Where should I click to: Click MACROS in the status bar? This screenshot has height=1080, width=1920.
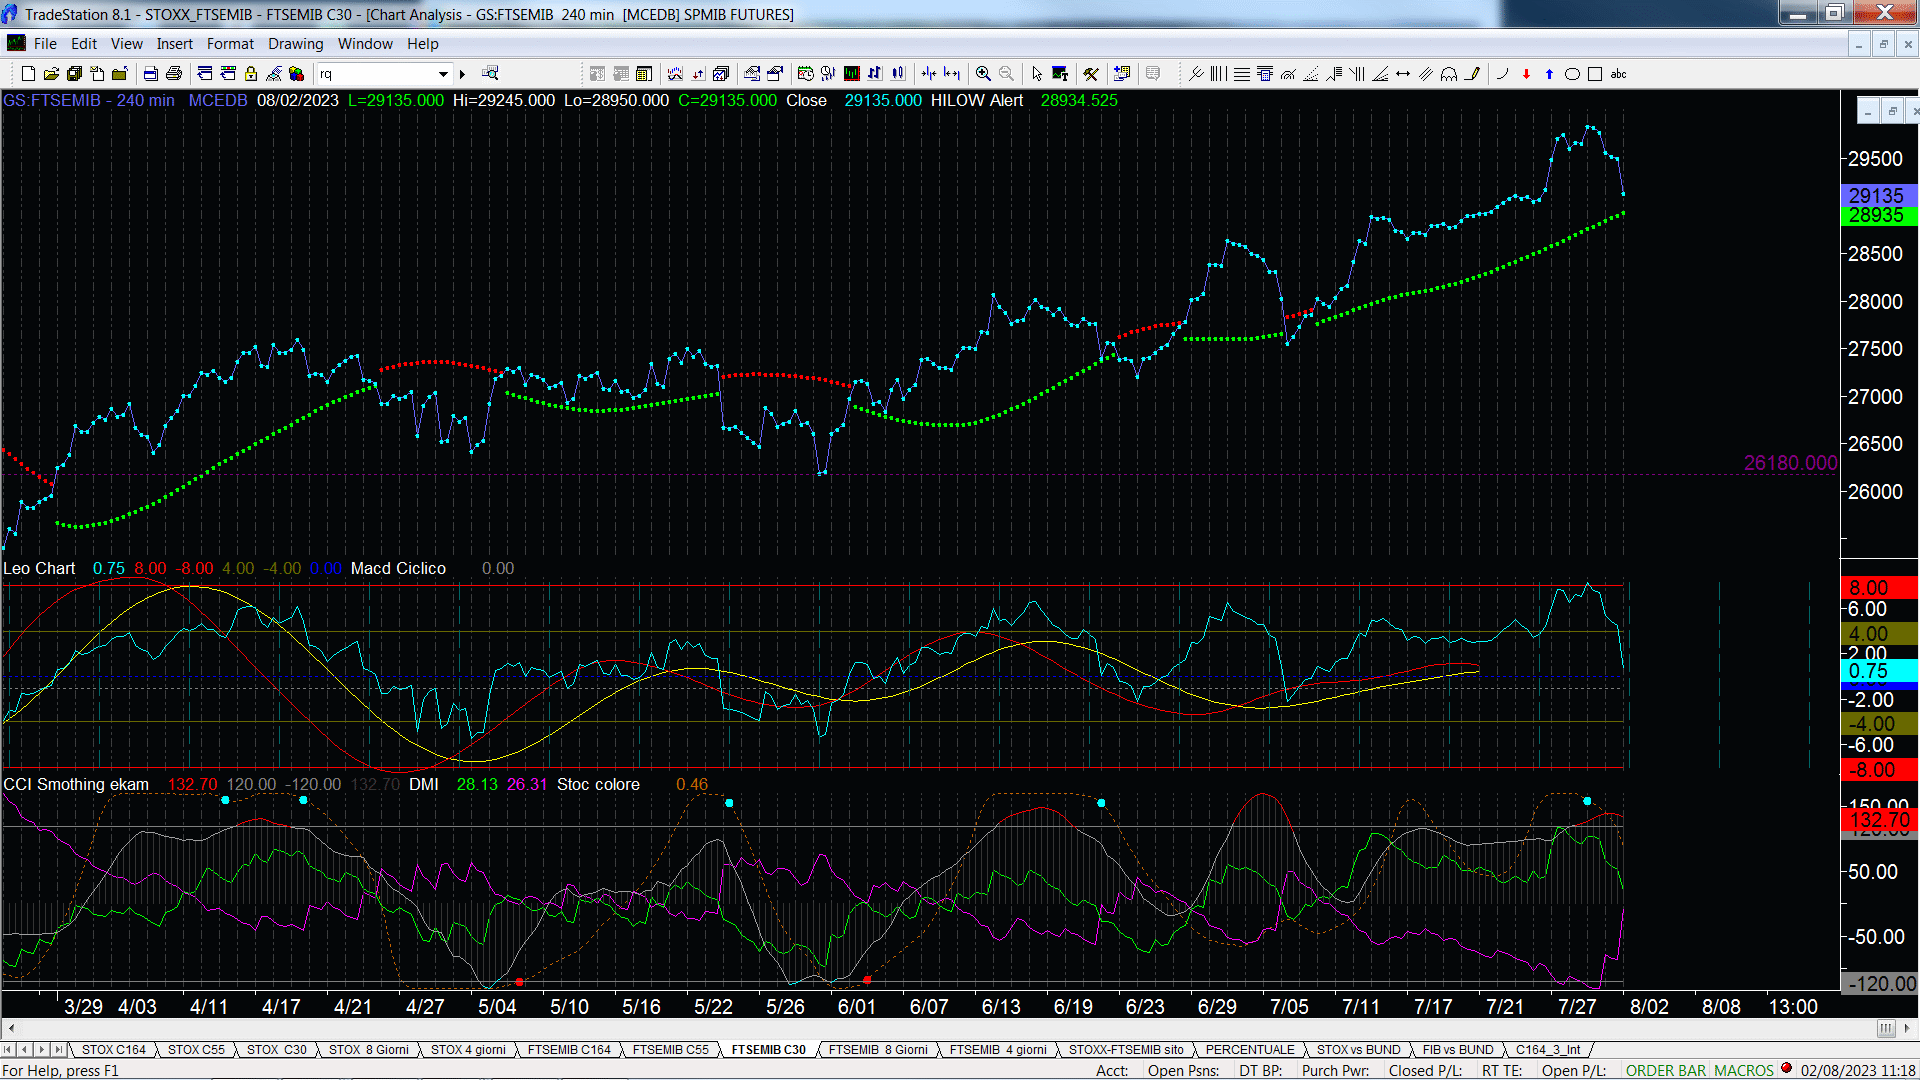coord(1744,1070)
